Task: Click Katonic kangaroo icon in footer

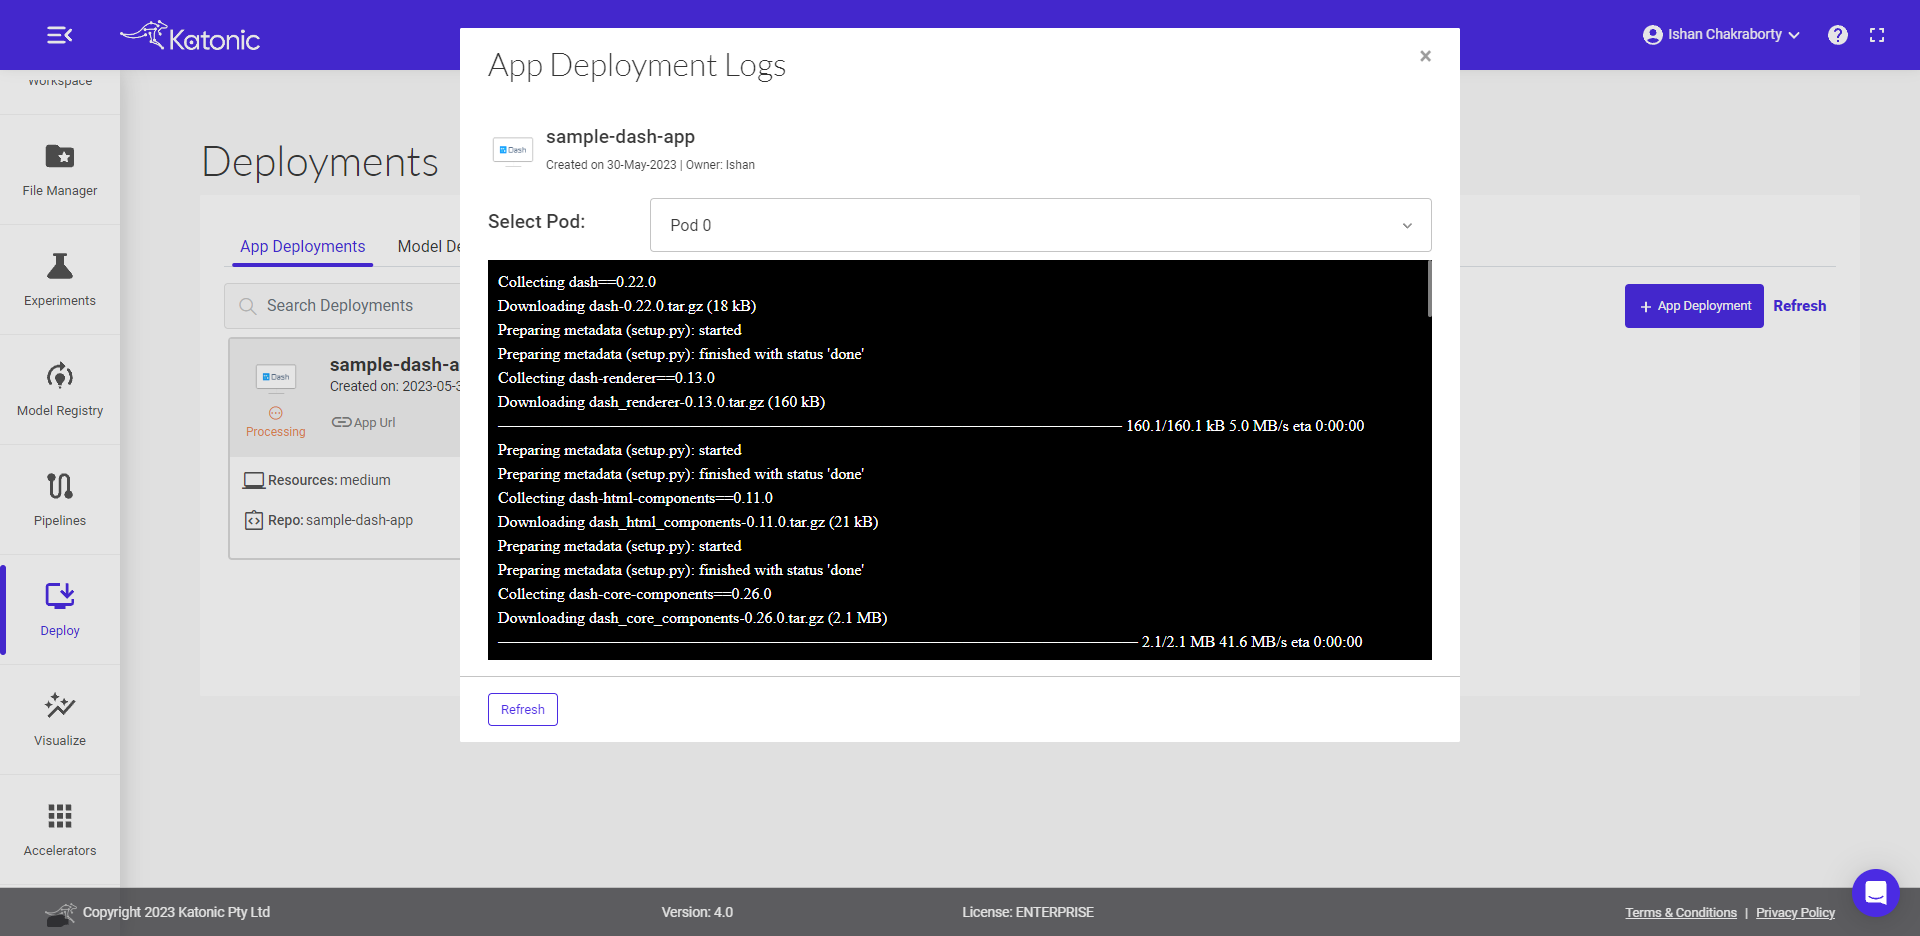Action: point(61,913)
